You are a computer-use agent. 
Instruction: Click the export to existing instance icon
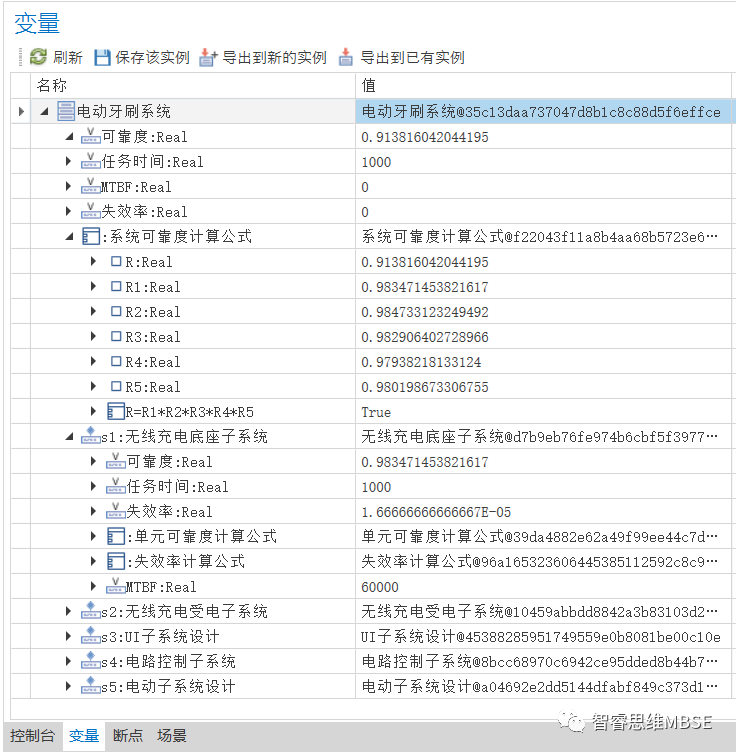[x=346, y=57]
